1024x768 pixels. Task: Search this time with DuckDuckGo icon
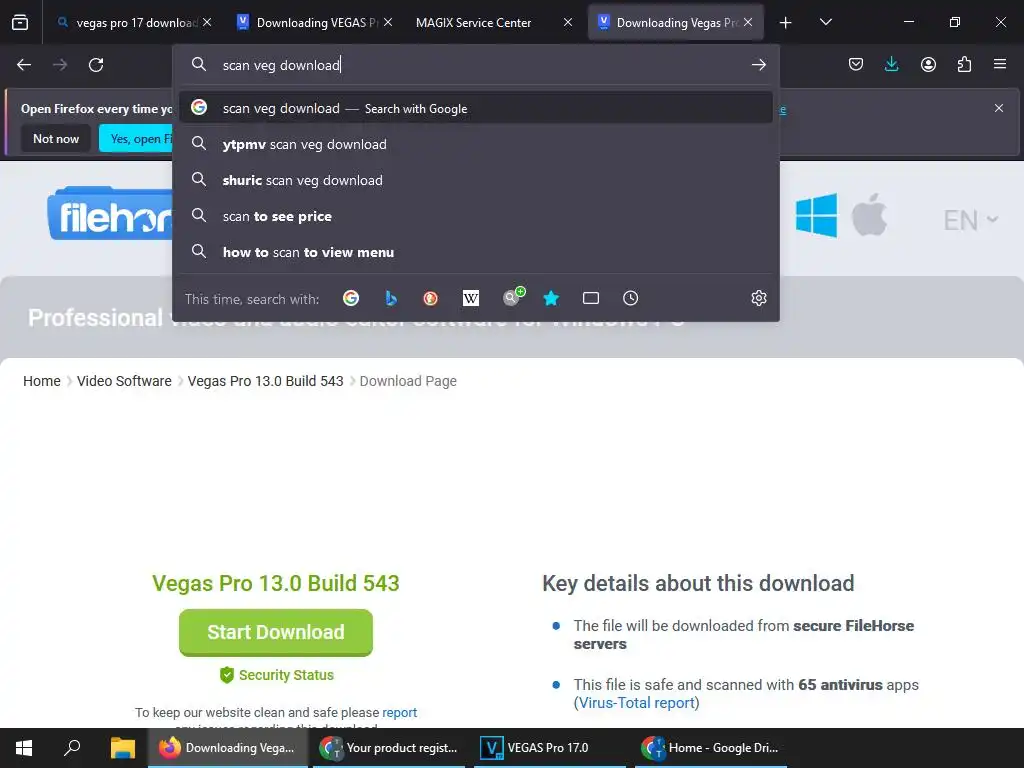coord(430,298)
